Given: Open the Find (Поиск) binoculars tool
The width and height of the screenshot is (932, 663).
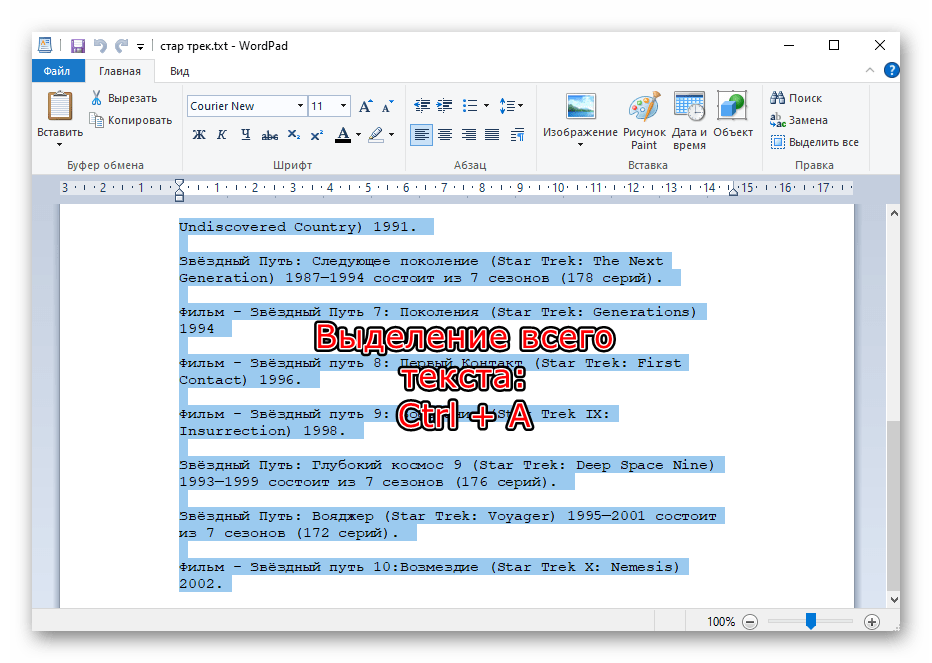Looking at the screenshot, I should (x=778, y=98).
